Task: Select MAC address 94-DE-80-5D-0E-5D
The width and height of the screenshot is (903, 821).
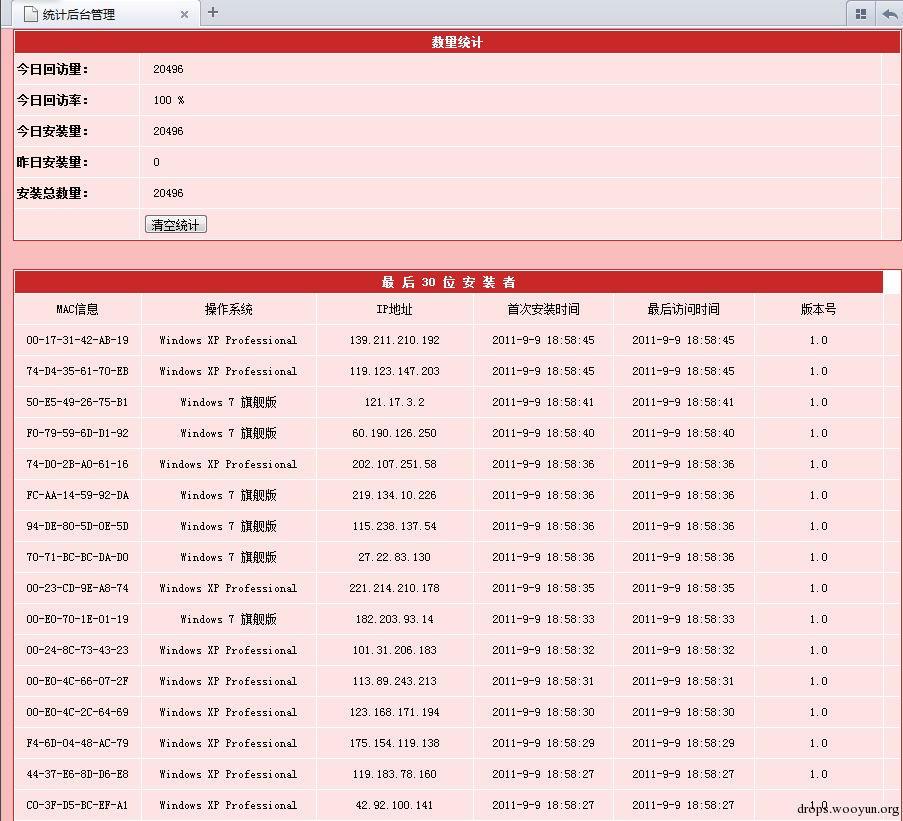Action: tap(78, 526)
